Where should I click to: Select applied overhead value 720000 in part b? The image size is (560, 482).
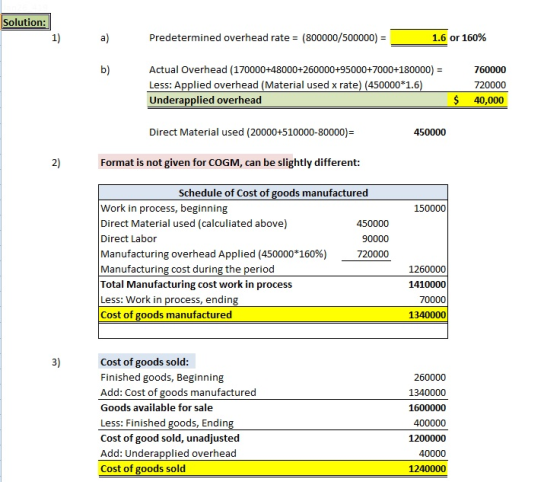click(x=490, y=85)
